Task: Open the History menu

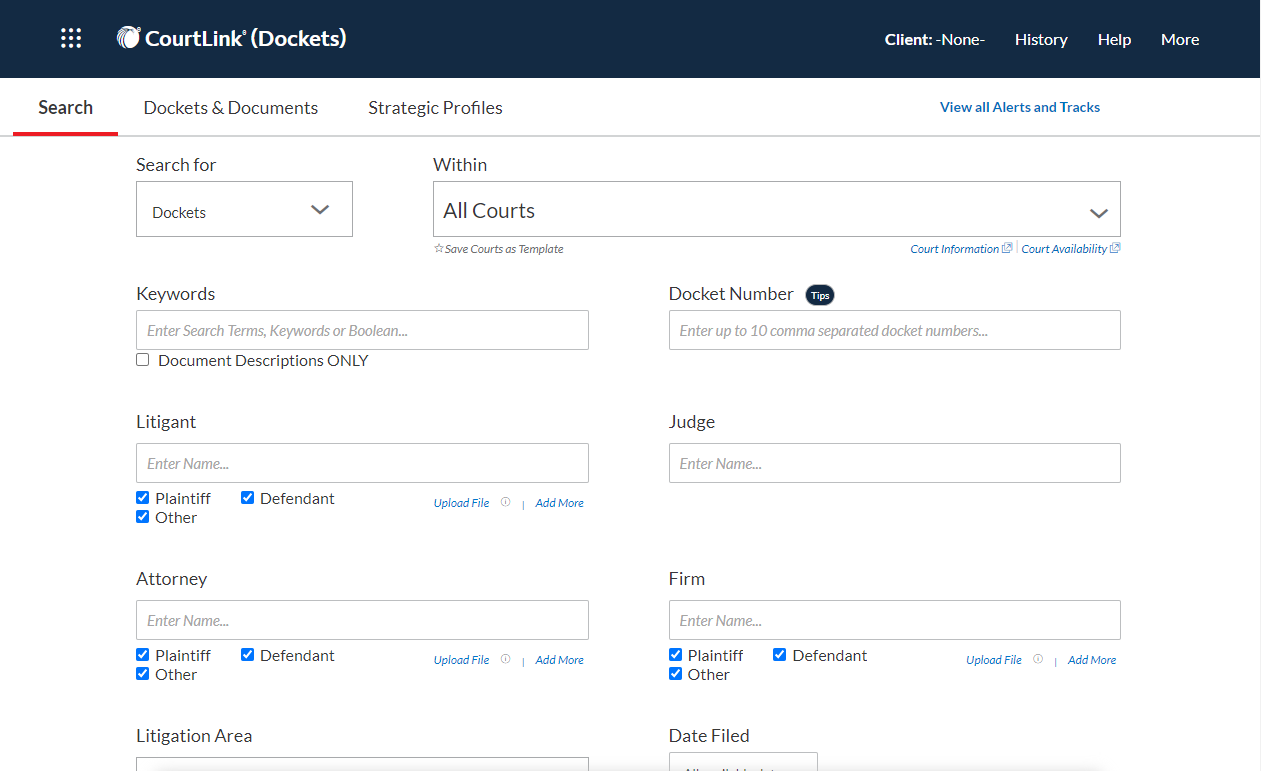Action: point(1041,39)
